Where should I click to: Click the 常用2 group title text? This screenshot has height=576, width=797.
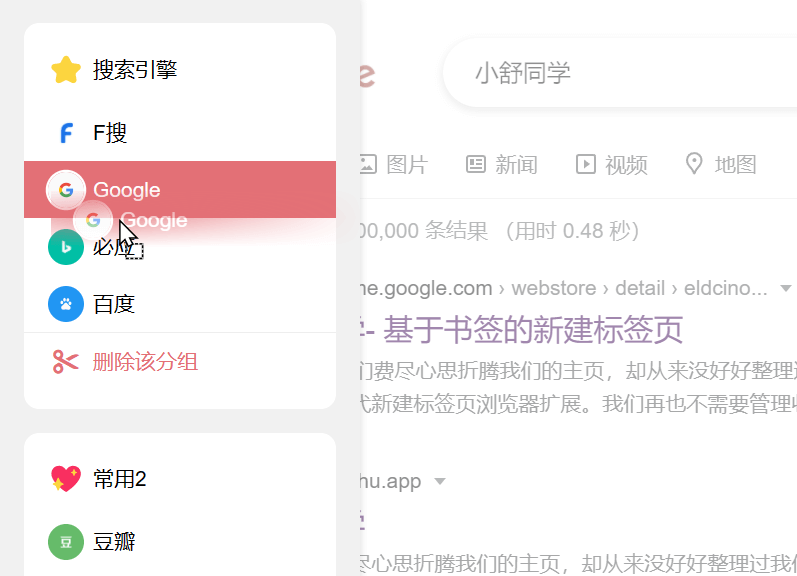[x=120, y=479]
